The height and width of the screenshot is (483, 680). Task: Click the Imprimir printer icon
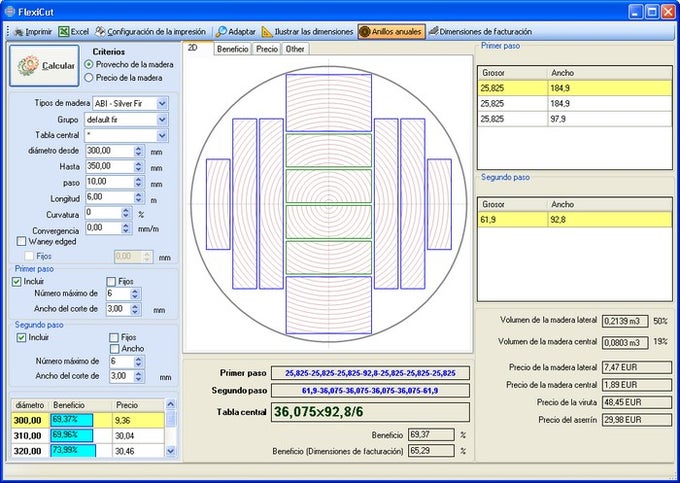coord(18,32)
